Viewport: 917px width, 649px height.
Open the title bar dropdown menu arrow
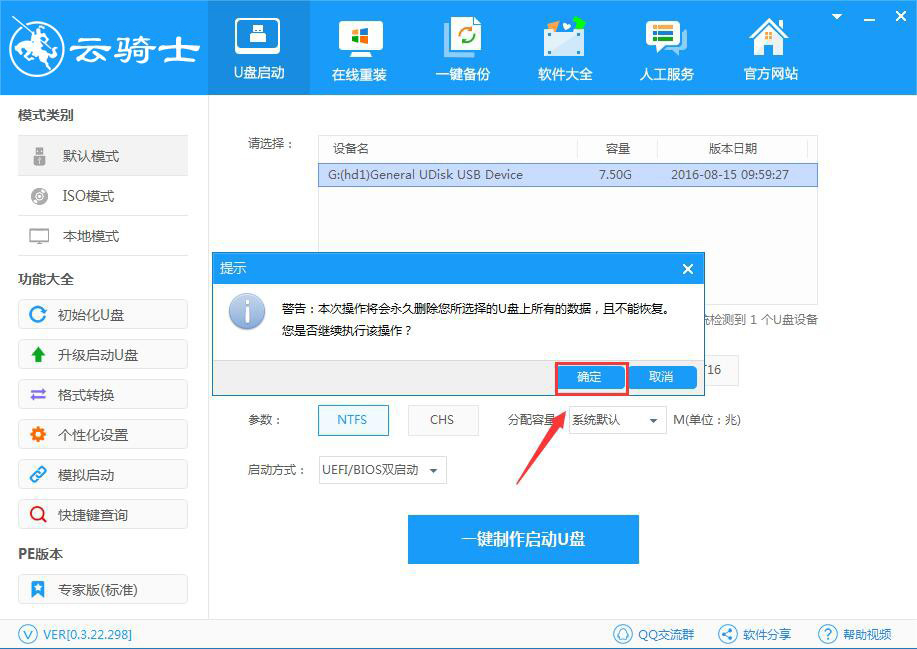pyautogui.click(x=837, y=17)
